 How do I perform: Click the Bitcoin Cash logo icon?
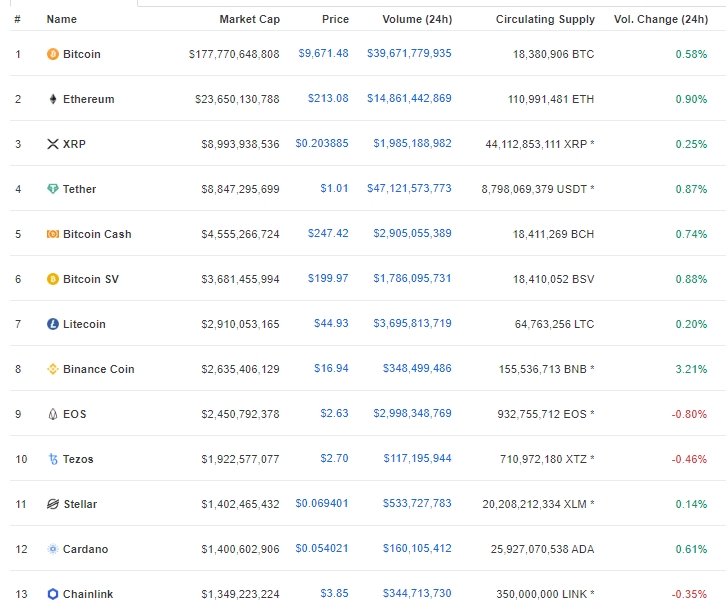click(x=53, y=234)
